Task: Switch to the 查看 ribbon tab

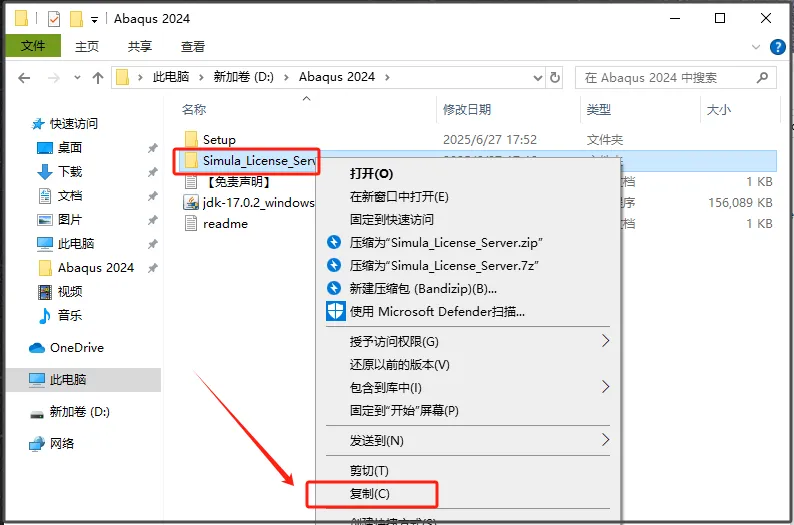Action: click(192, 47)
